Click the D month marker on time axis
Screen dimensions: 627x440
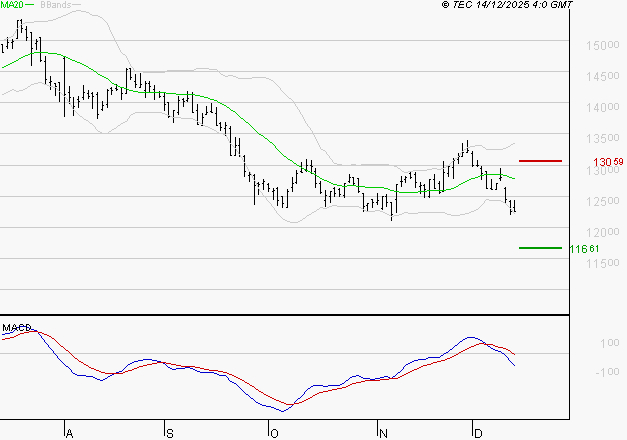[478, 433]
